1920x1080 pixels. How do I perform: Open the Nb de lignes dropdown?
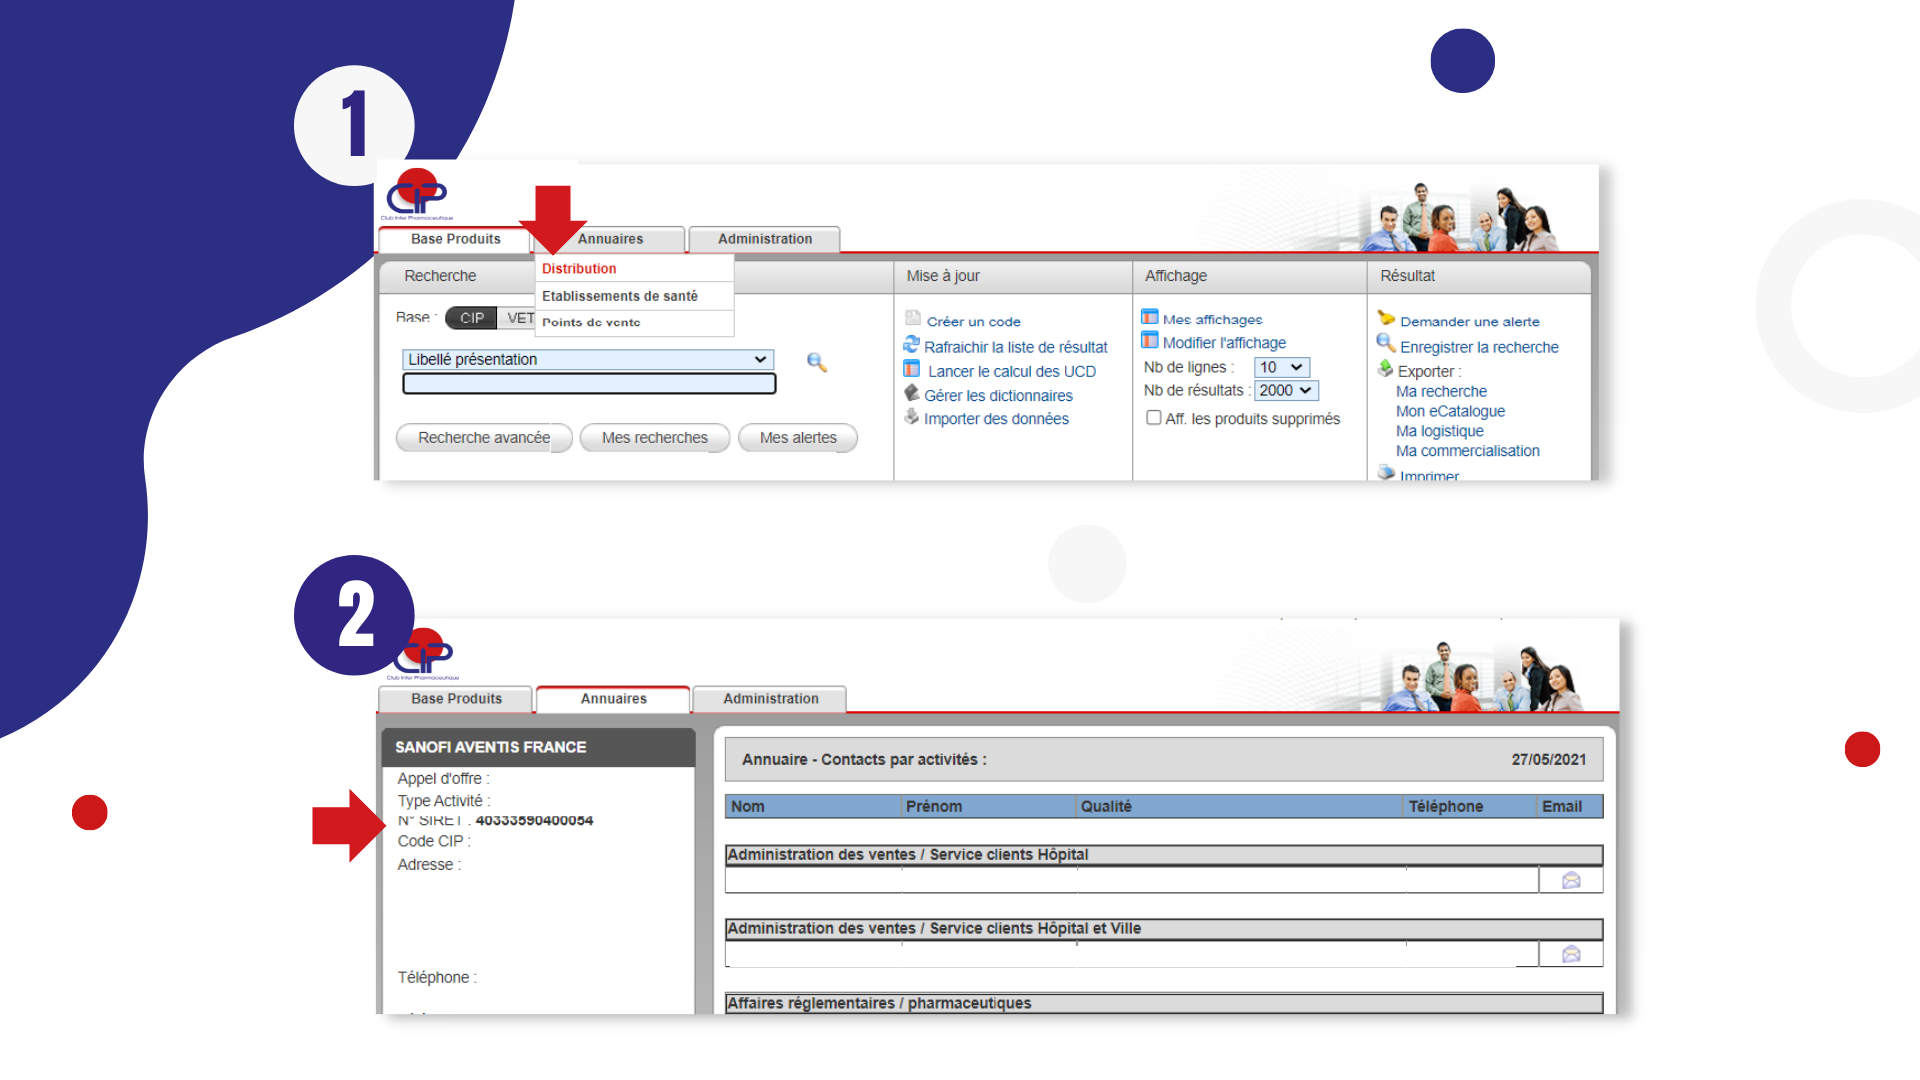point(1281,368)
